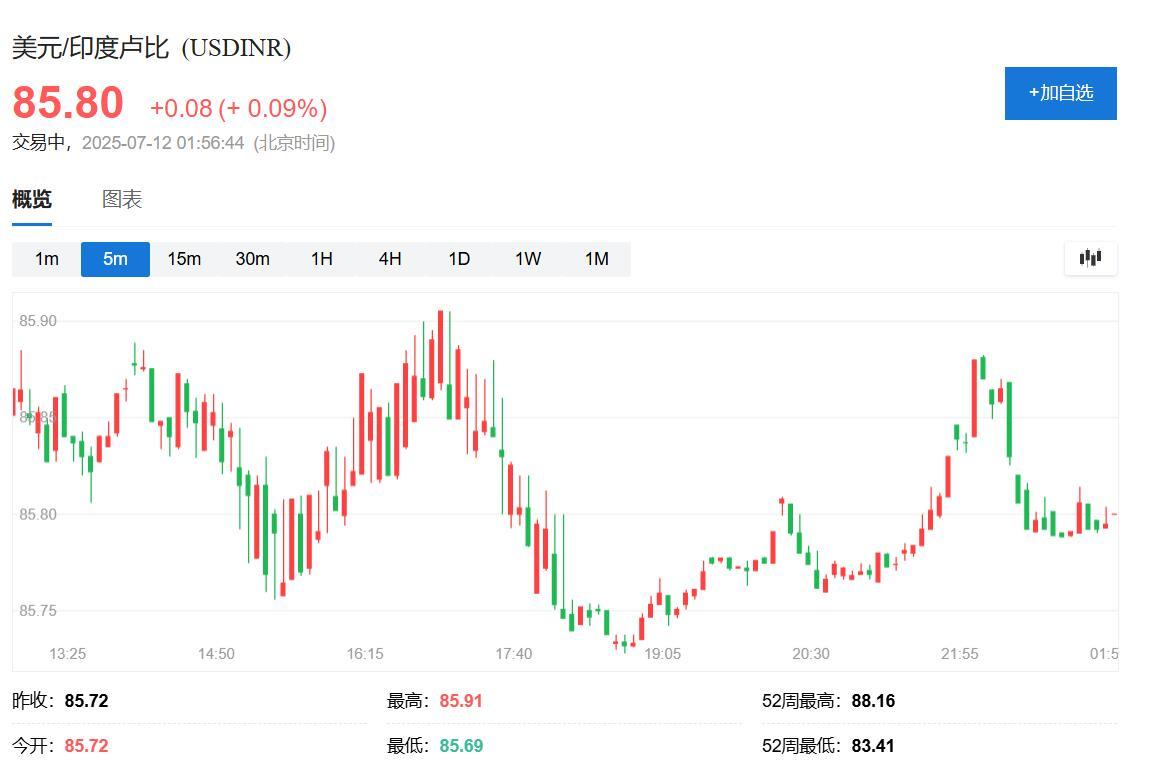The height and width of the screenshot is (764, 1153).
Task: Select the 1m timeframe
Action: 46,259
